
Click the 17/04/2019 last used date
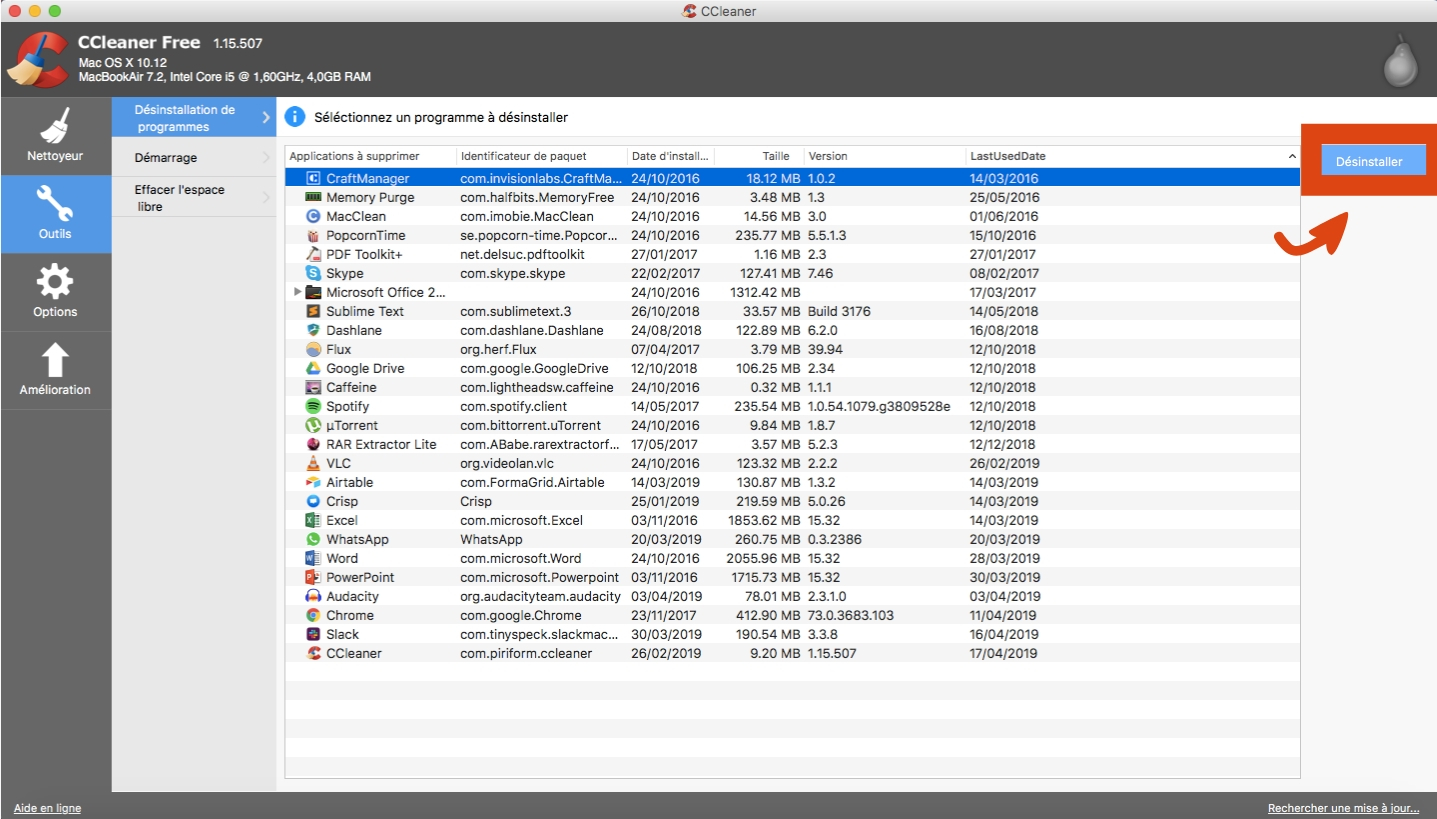[1004, 653]
